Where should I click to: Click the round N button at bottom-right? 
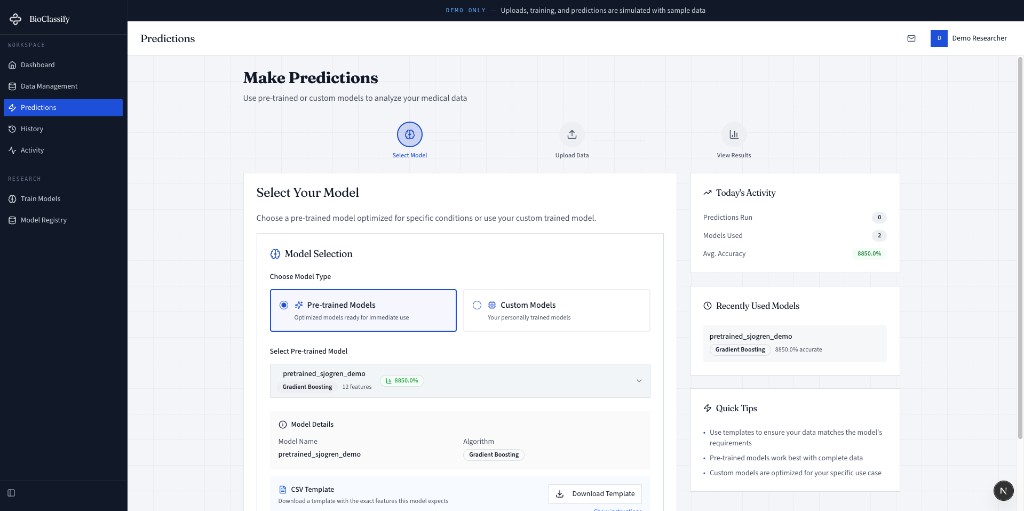[1003, 490]
